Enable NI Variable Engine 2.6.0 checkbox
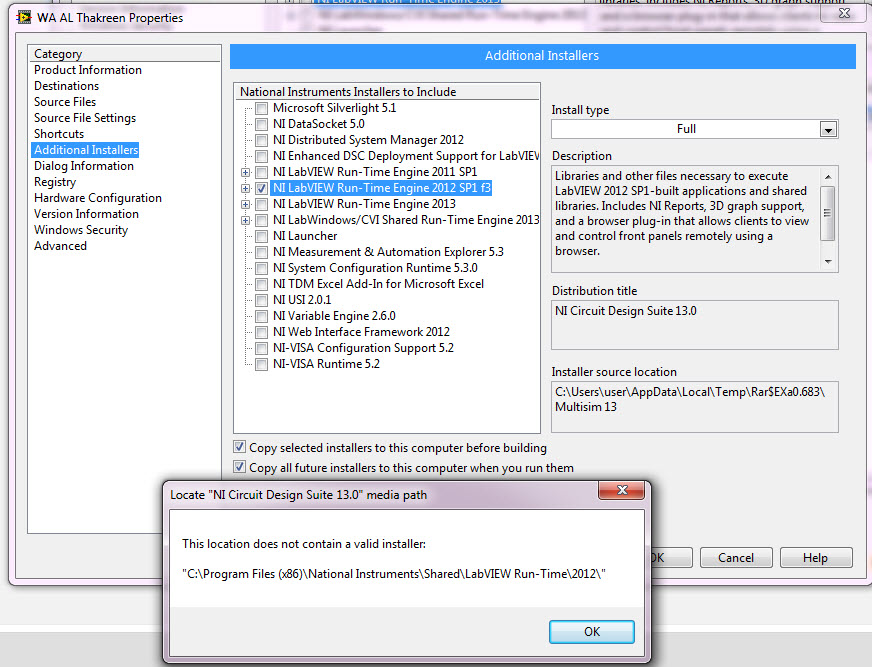 click(x=261, y=317)
